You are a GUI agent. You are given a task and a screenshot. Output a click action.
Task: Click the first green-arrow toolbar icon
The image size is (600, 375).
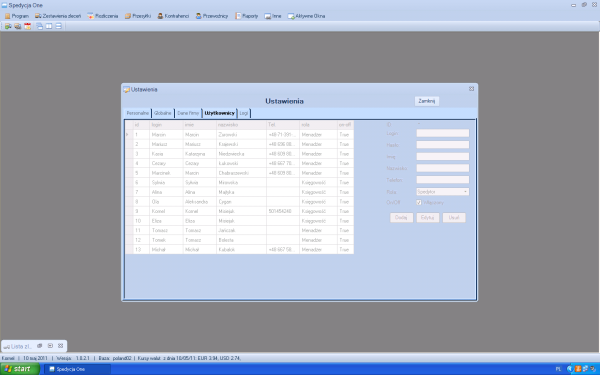pyautogui.click(x=8, y=26)
